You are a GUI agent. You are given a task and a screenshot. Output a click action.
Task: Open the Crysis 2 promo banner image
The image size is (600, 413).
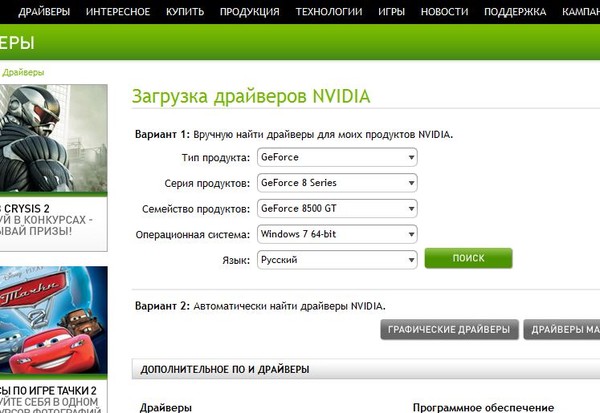pos(54,138)
